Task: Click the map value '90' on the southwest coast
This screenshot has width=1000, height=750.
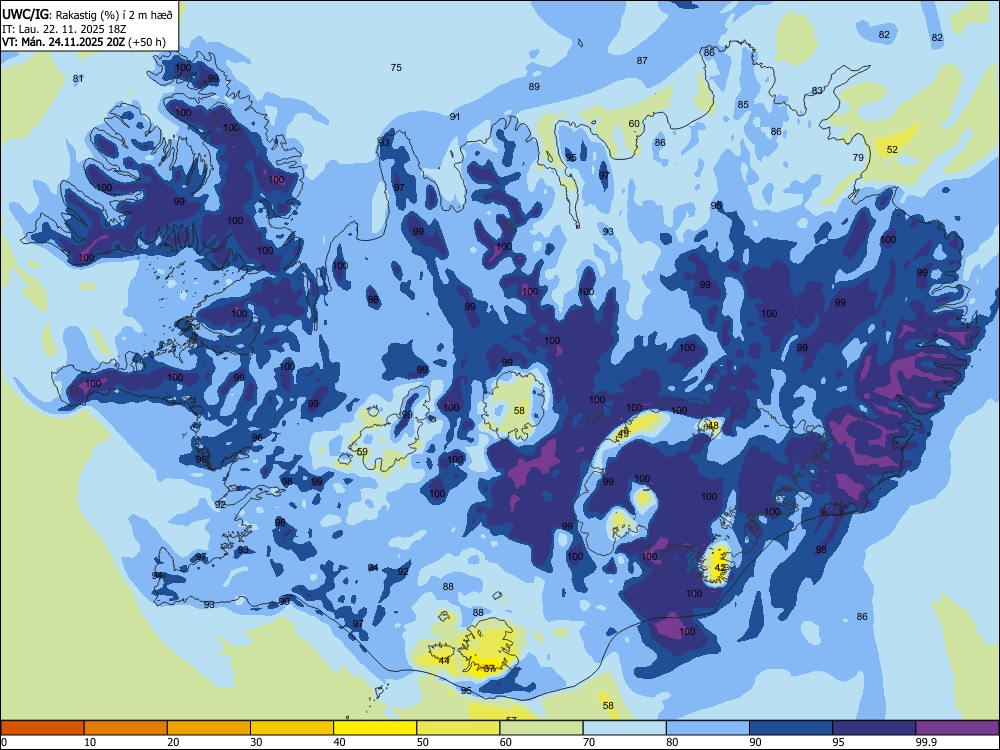Action: [x=284, y=601]
